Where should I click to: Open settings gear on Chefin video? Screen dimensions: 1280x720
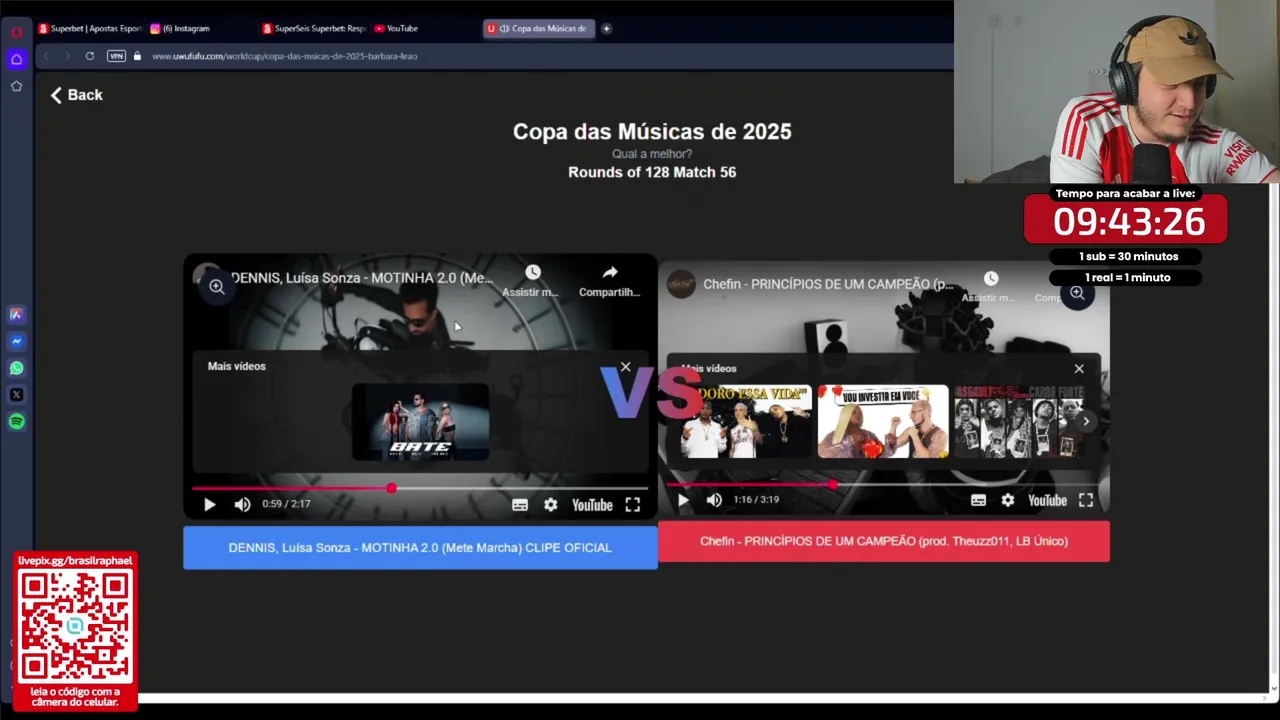[1008, 500]
